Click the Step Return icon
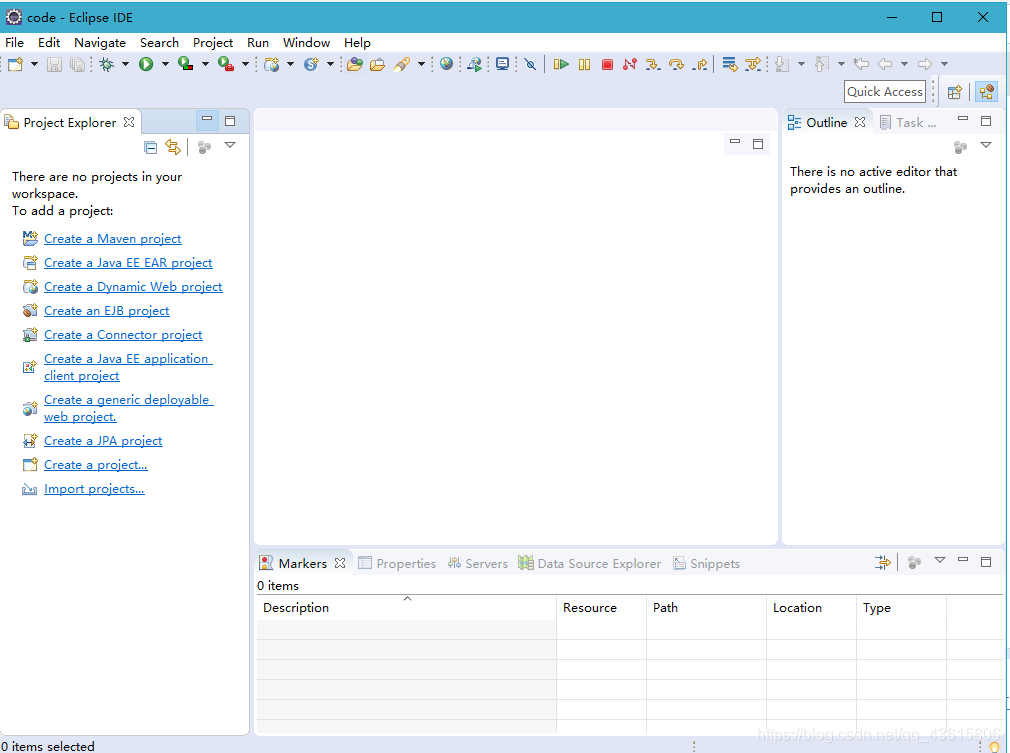This screenshot has height=753, width=1010. 700,64
